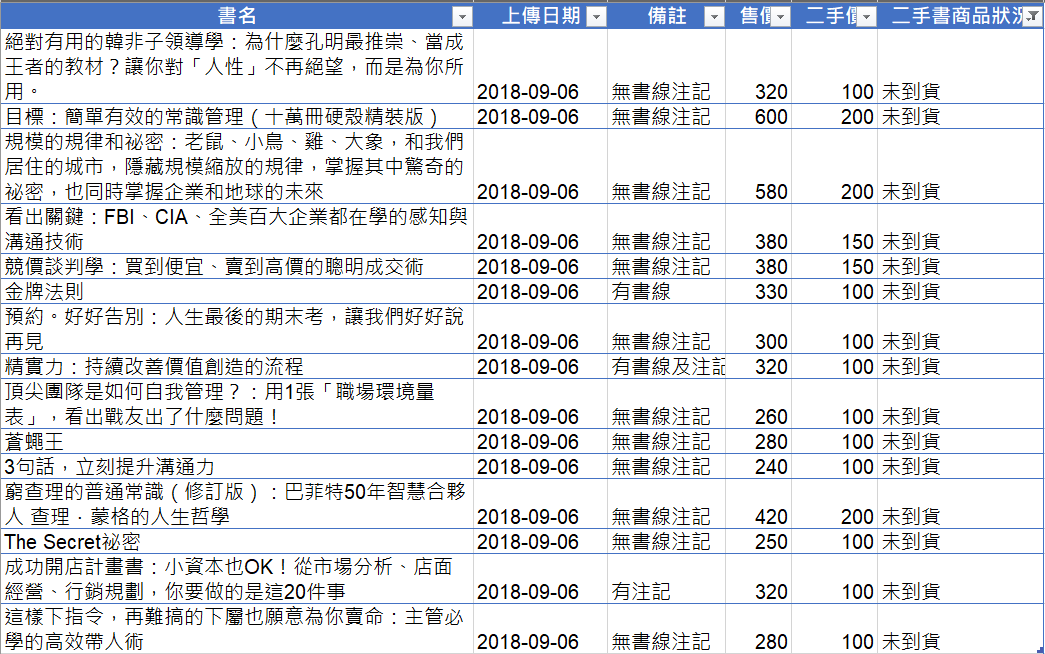The height and width of the screenshot is (654, 1045).
Task: Open the 售價 column filter dropdown
Action: 780,17
